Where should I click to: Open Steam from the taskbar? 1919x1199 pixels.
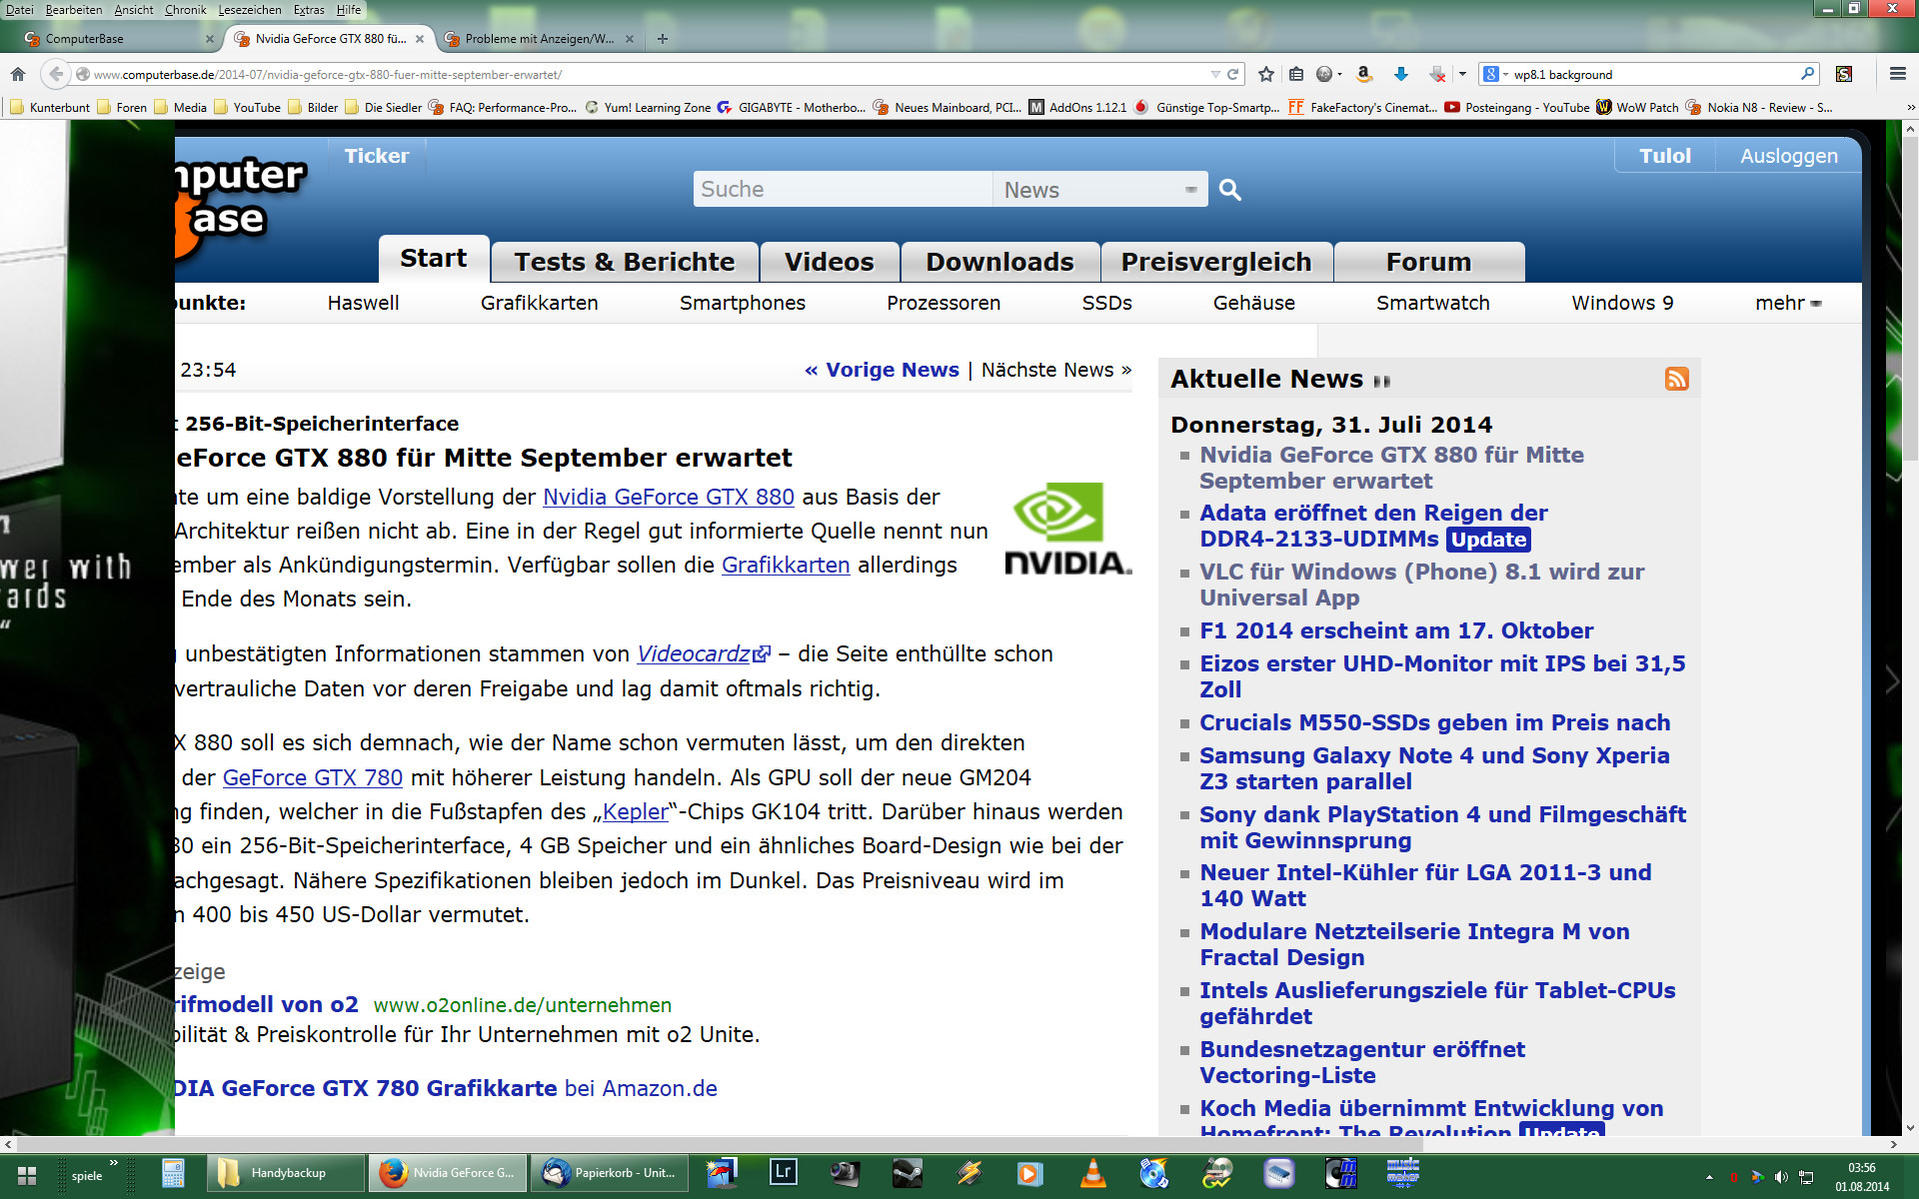pos(907,1172)
